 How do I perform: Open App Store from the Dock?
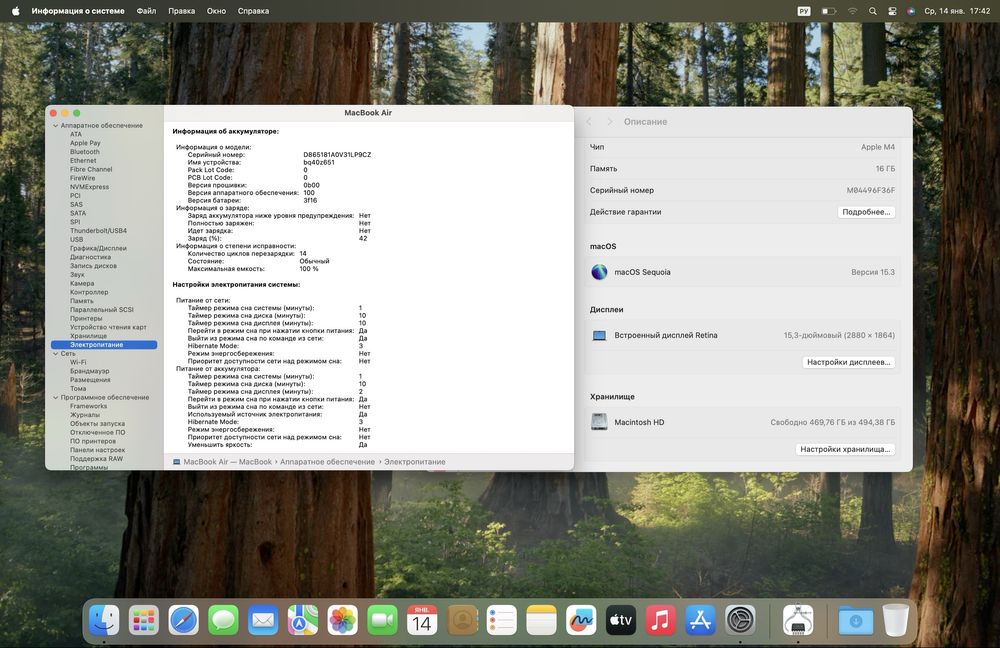click(700, 619)
